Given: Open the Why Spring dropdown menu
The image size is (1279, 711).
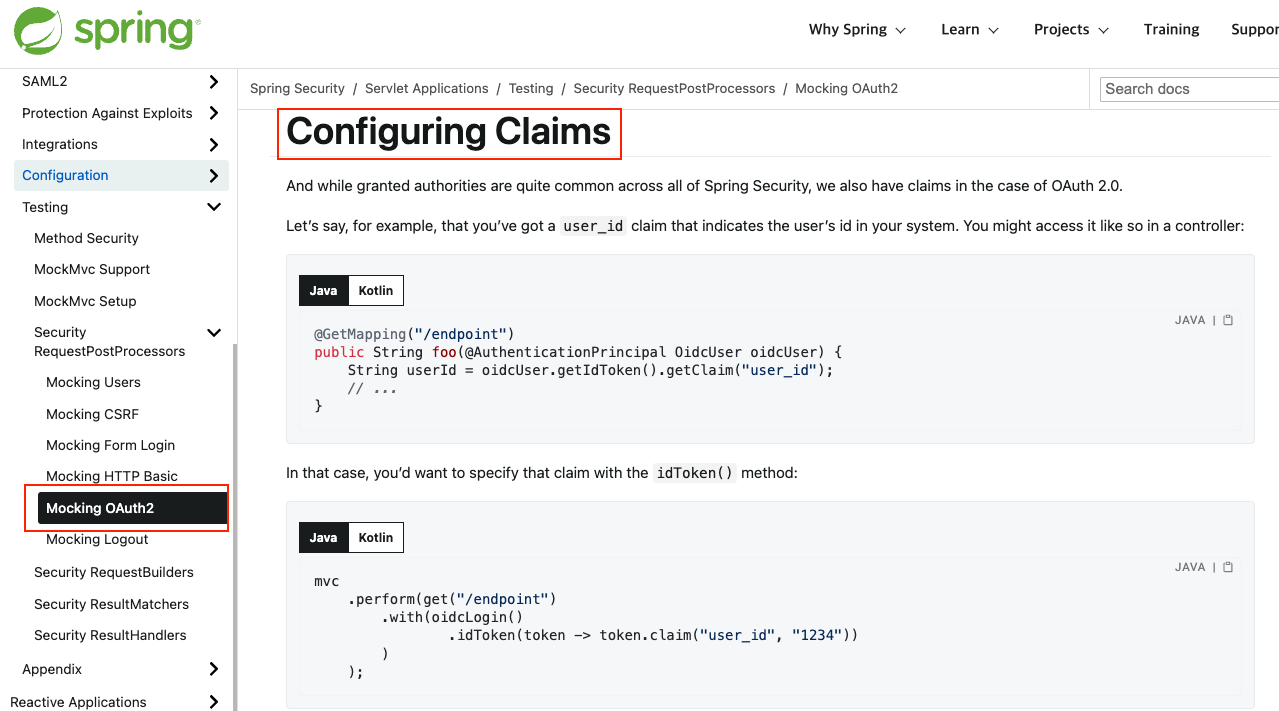Looking at the screenshot, I should click(857, 30).
